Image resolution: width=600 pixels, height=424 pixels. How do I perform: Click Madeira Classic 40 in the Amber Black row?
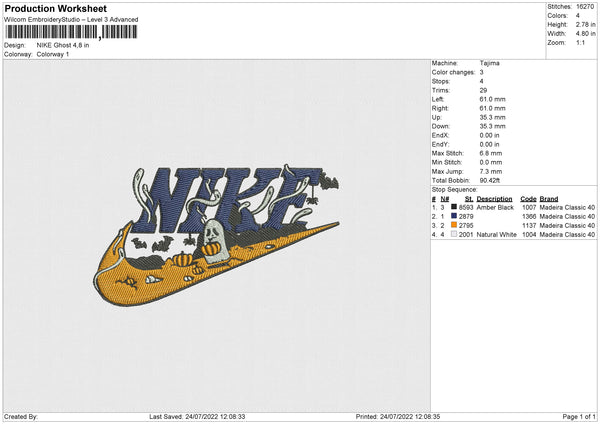coord(567,207)
